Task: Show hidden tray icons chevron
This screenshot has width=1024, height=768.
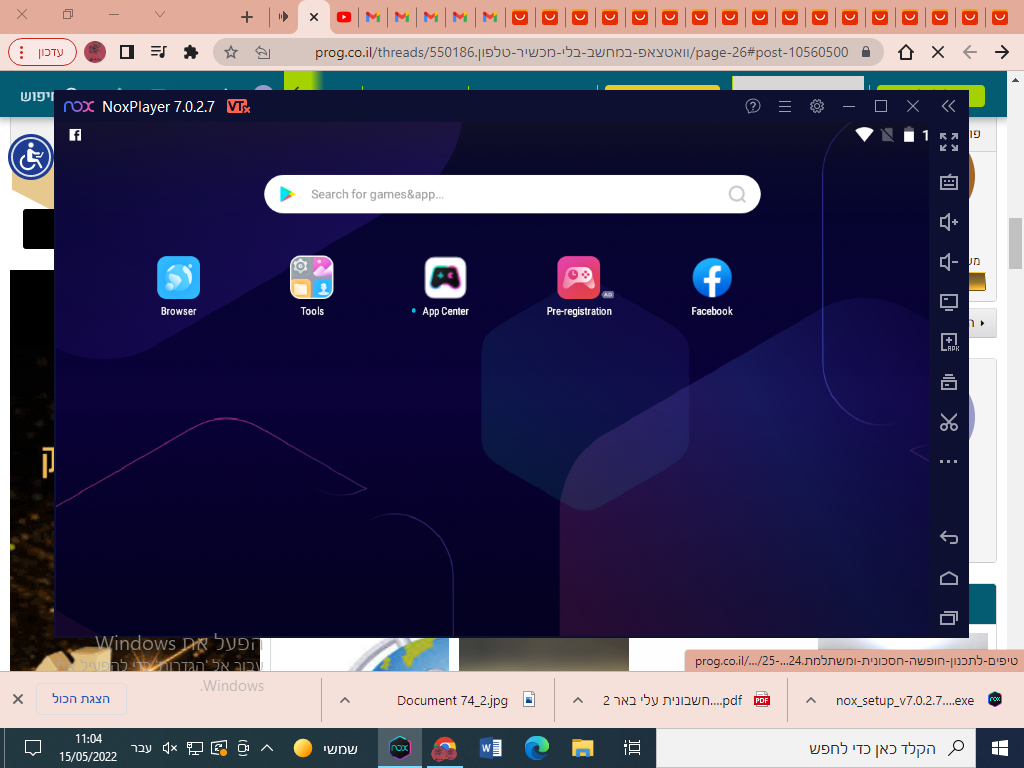Action: pyautogui.click(x=267, y=748)
